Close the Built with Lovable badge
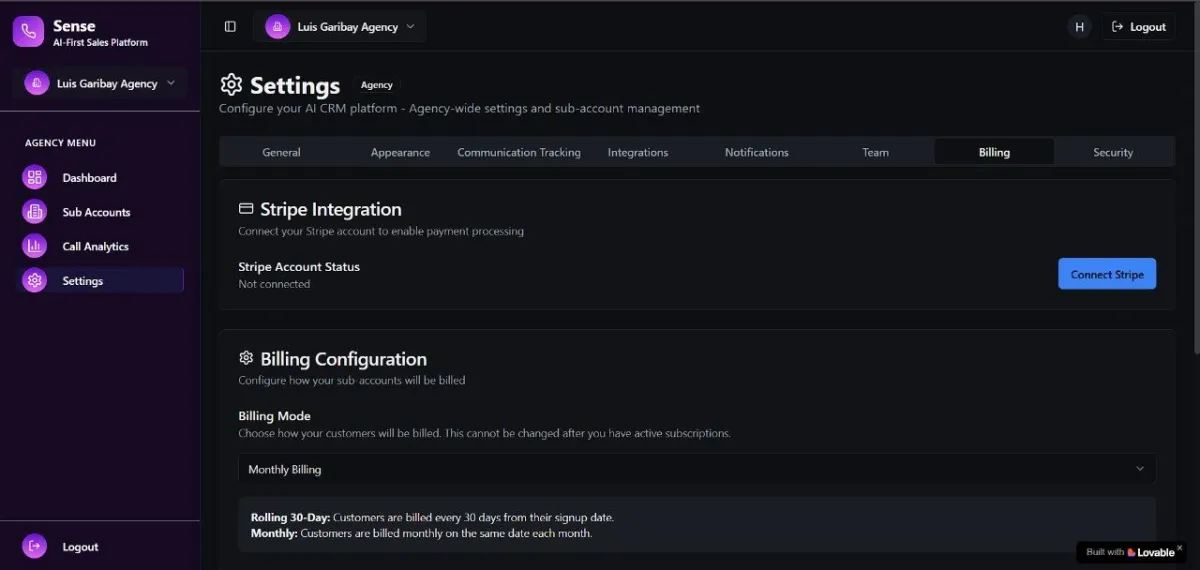Viewport: 1200px width, 570px height. (x=1179, y=548)
